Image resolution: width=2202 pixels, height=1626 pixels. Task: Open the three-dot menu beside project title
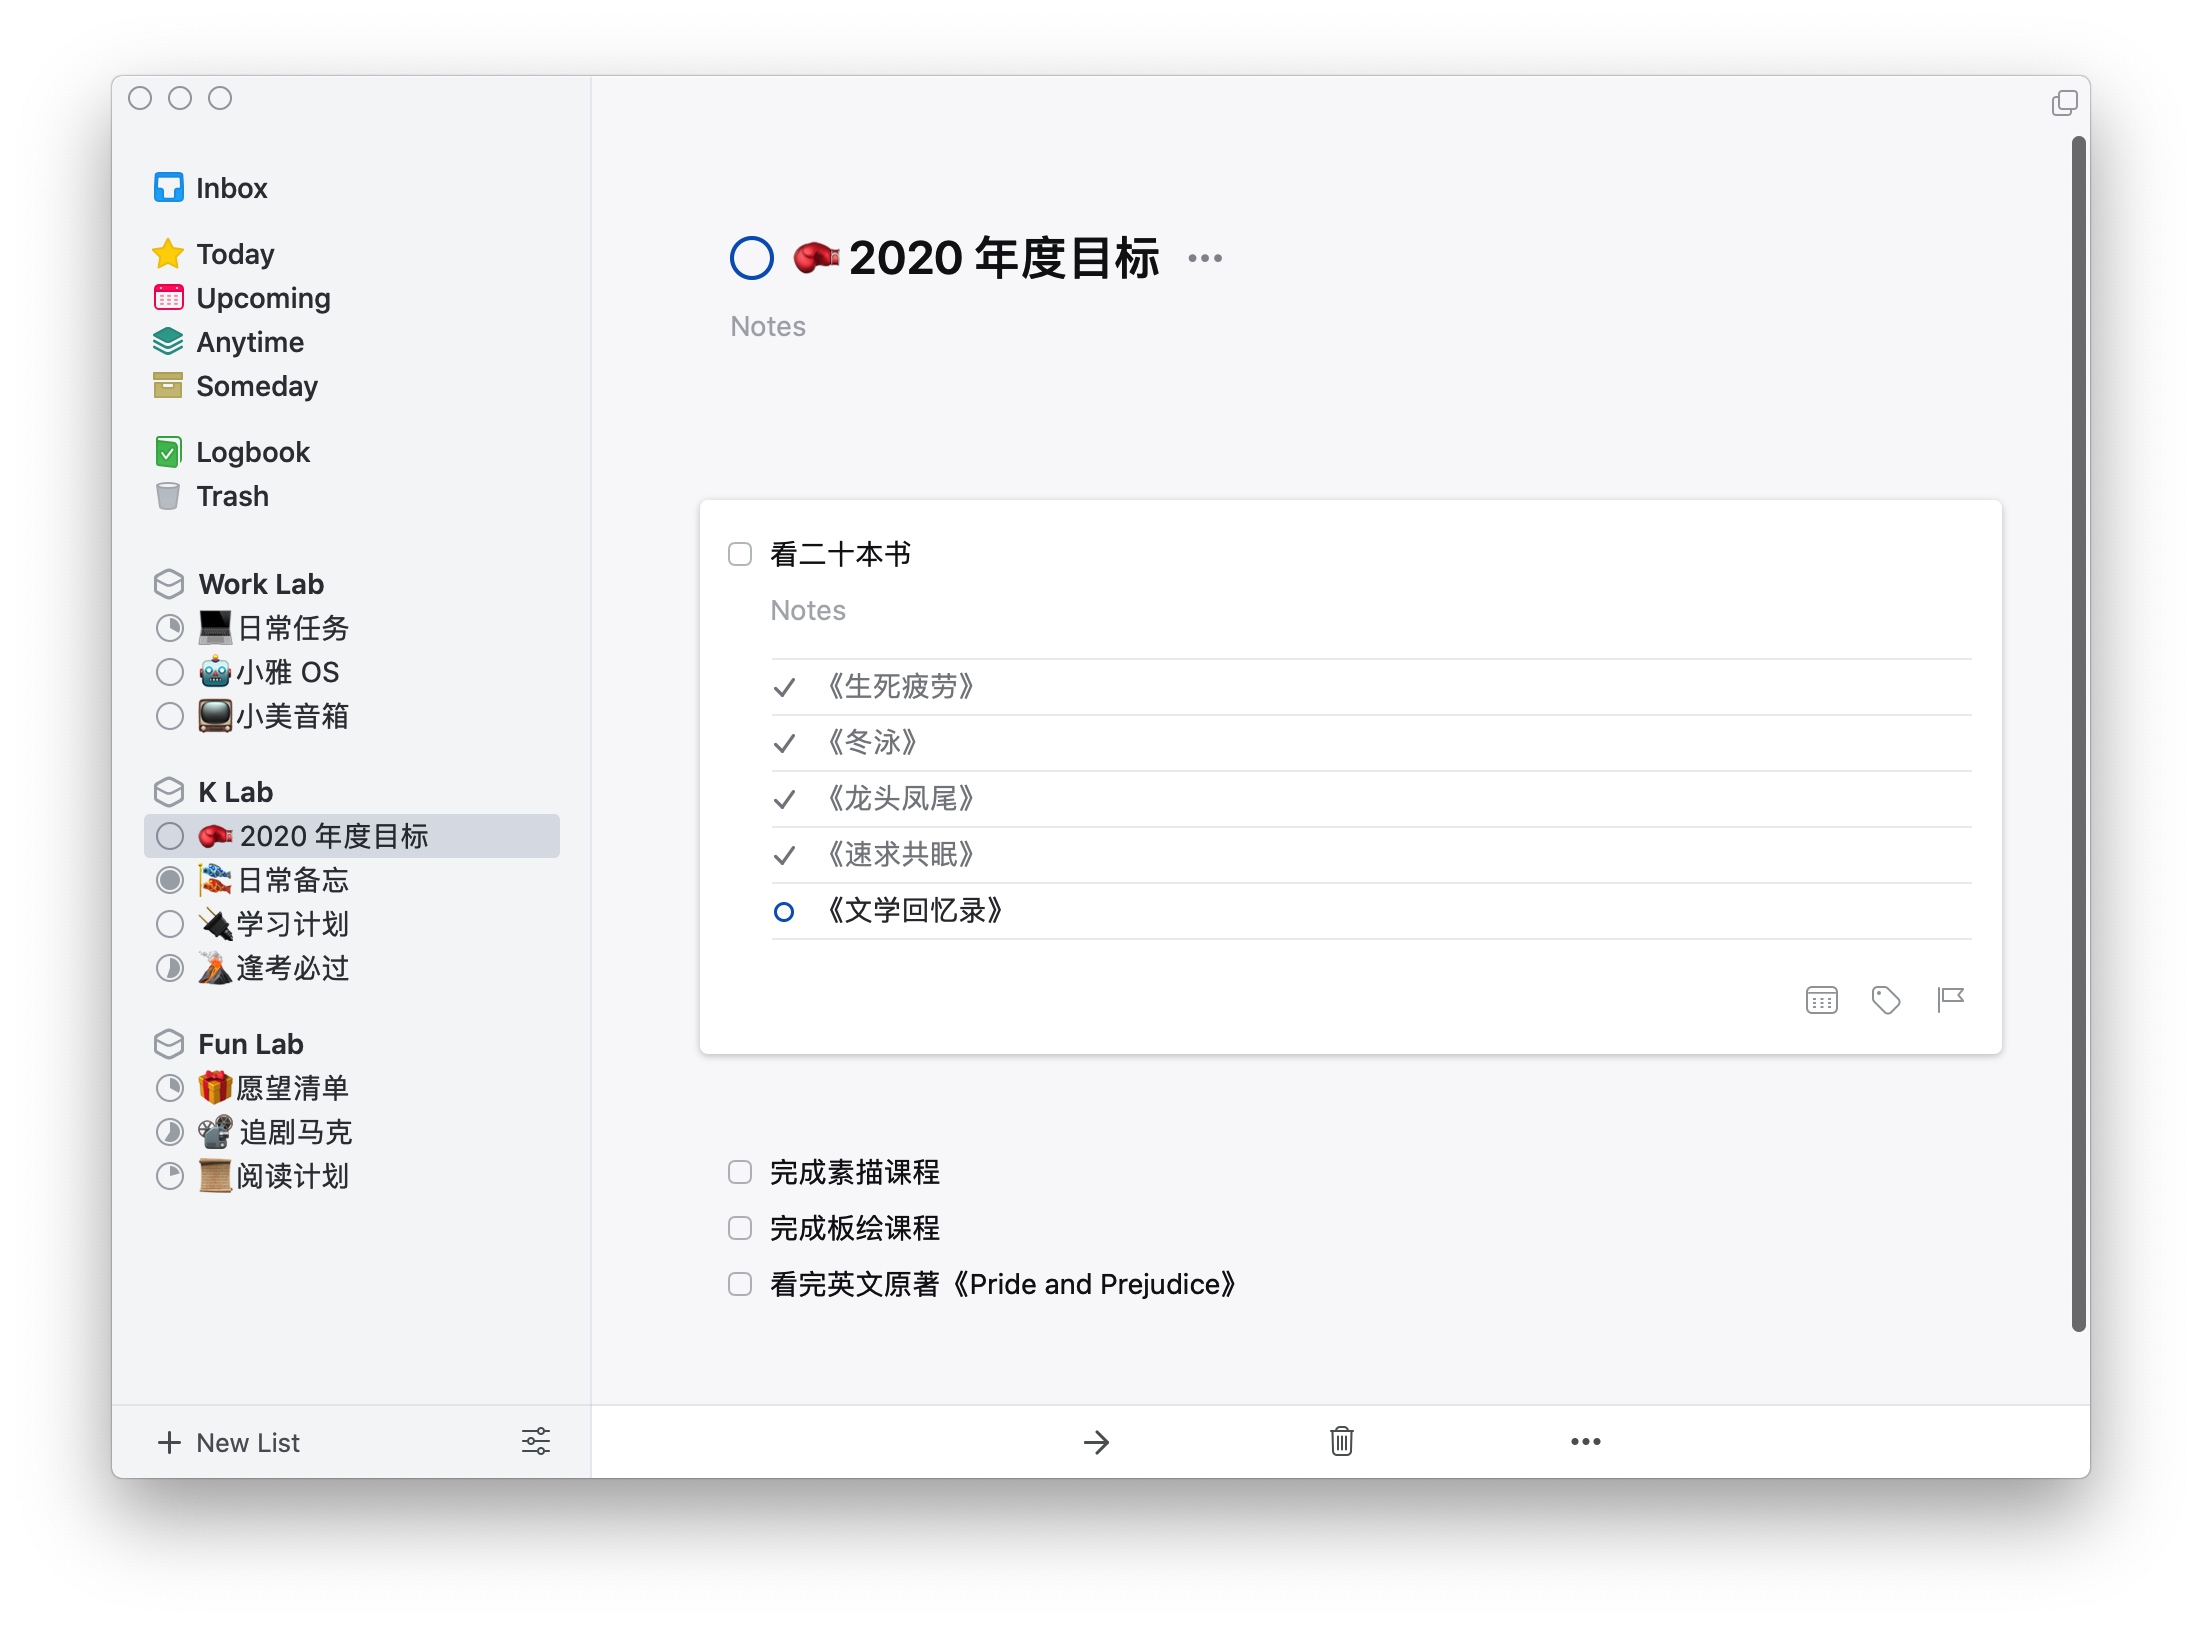[1204, 259]
